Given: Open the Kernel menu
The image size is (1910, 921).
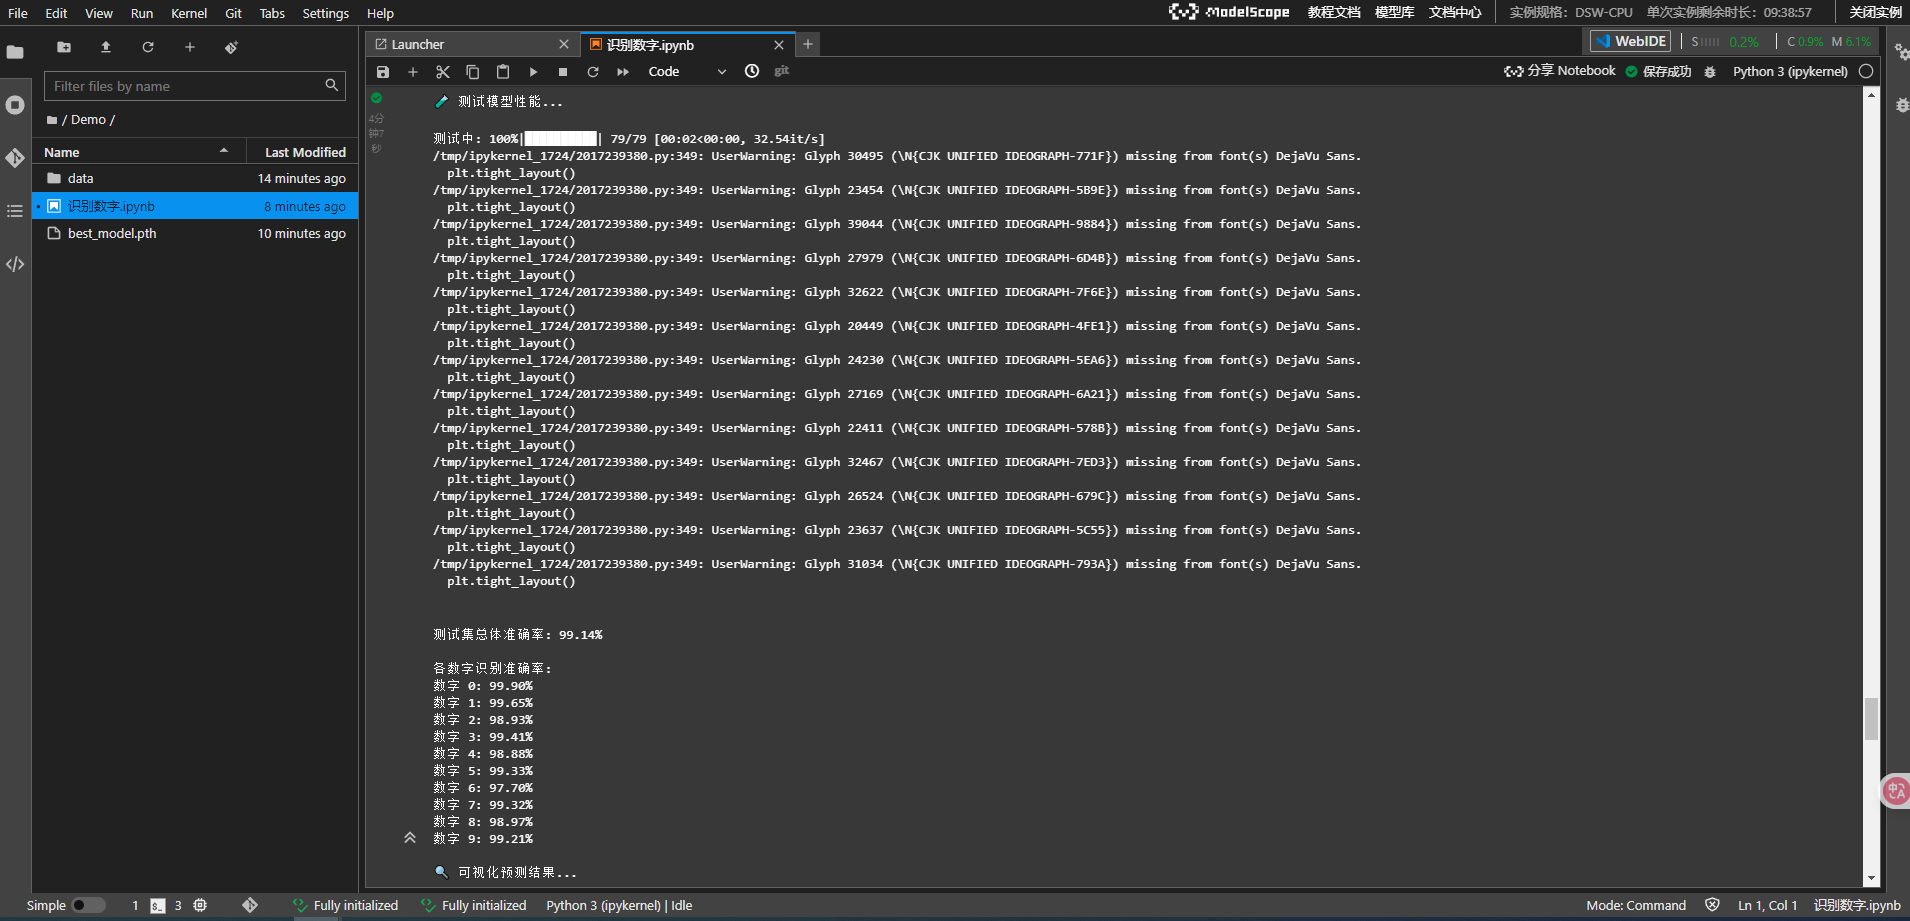Looking at the screenshot, I should point(189,13).
